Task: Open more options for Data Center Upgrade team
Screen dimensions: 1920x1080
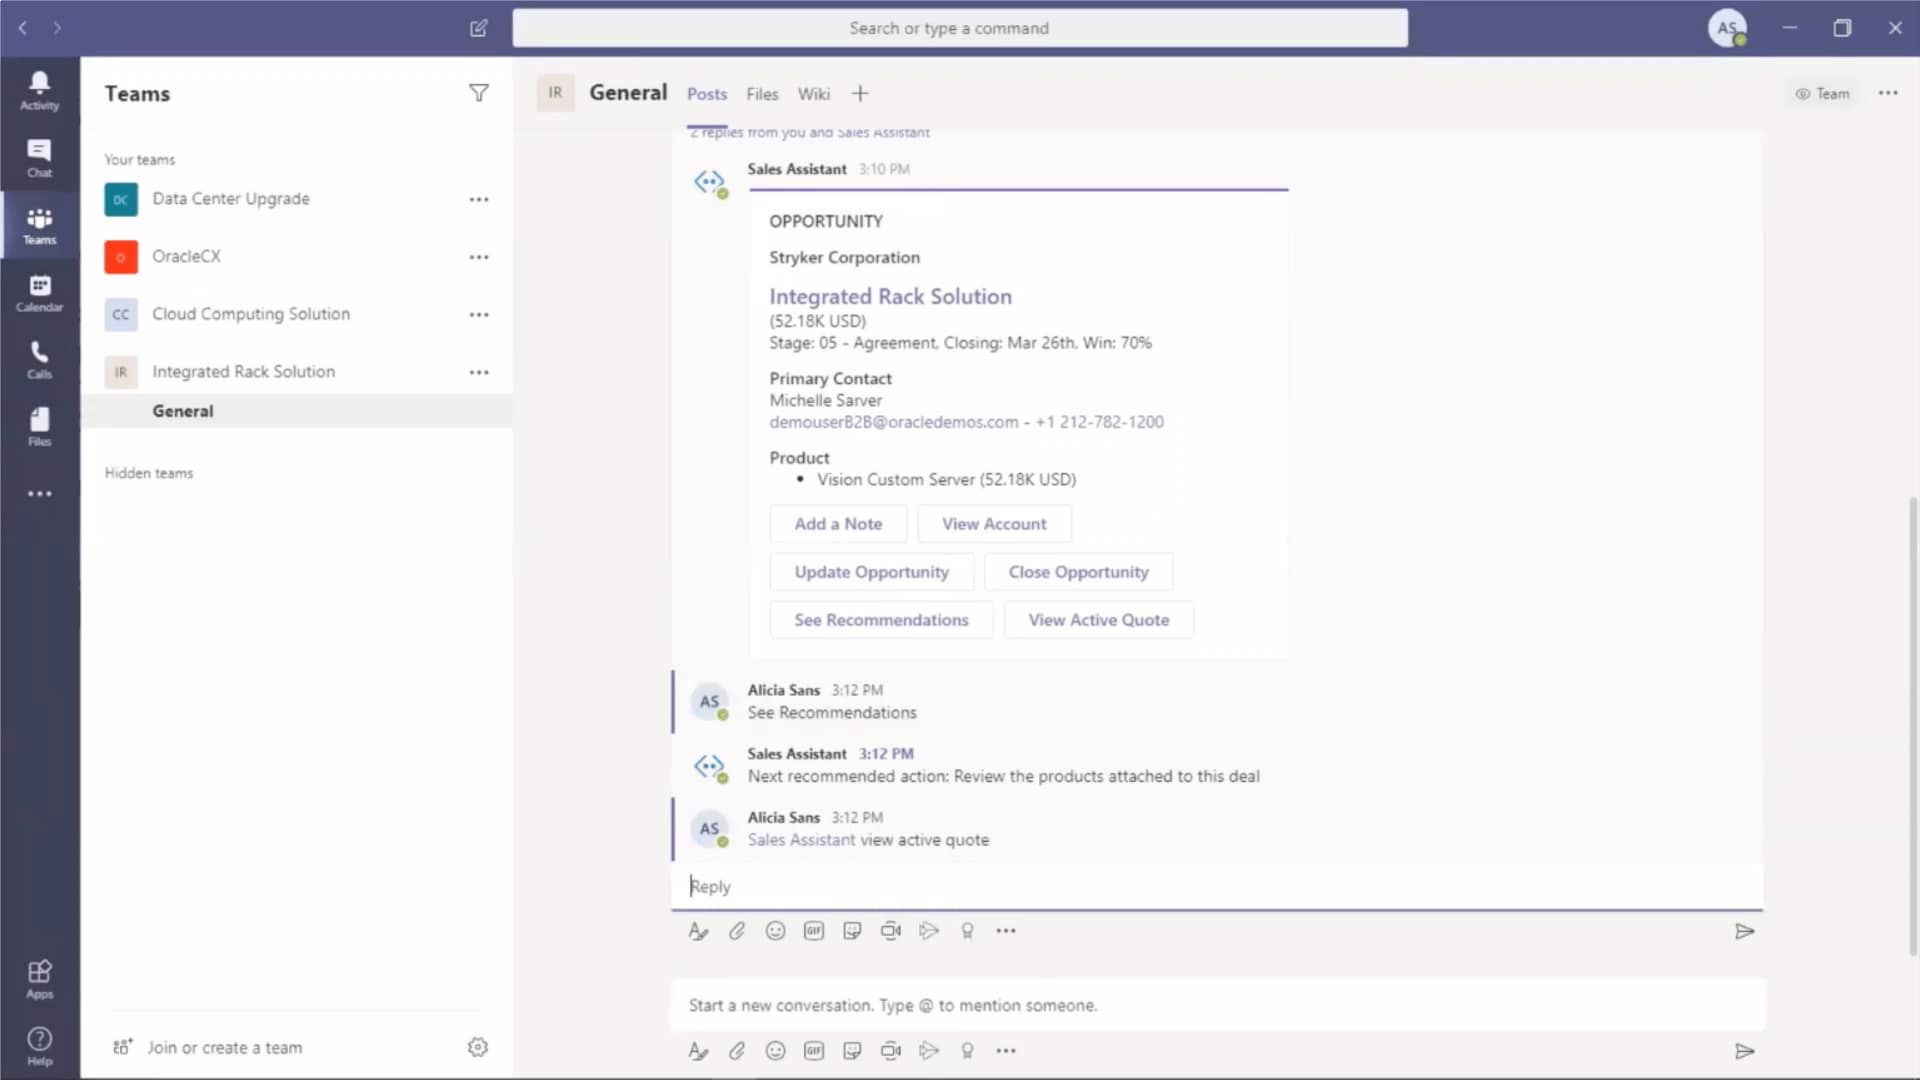Action: tap(479, 199)
